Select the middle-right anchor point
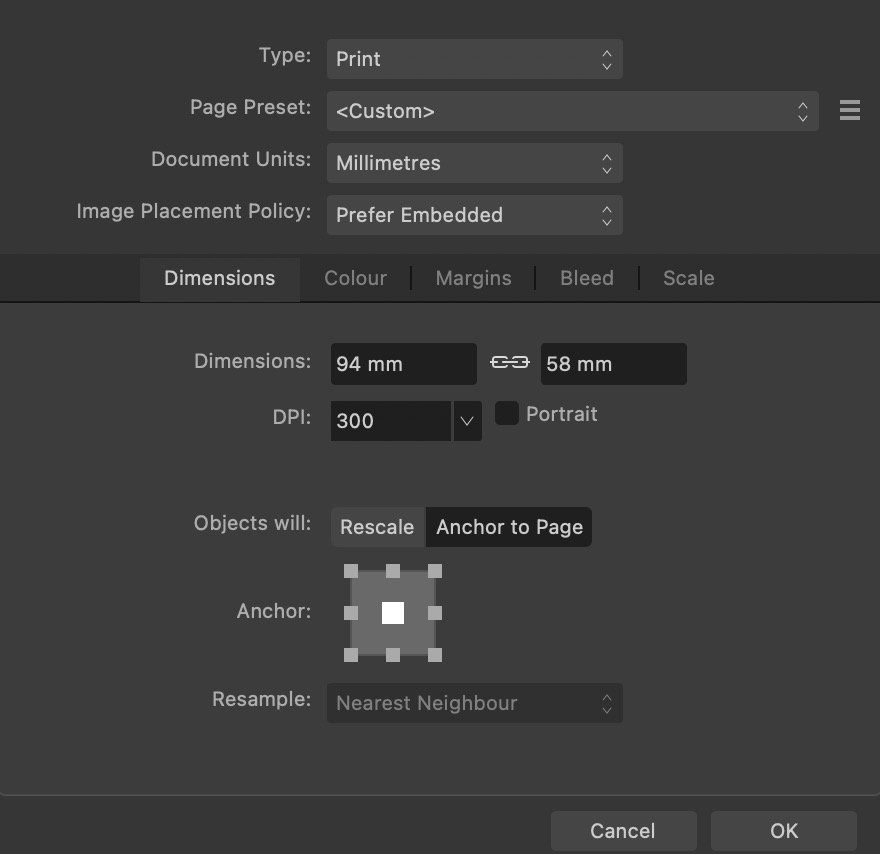This screenshot has width=880, height=854. click(435, 613)
